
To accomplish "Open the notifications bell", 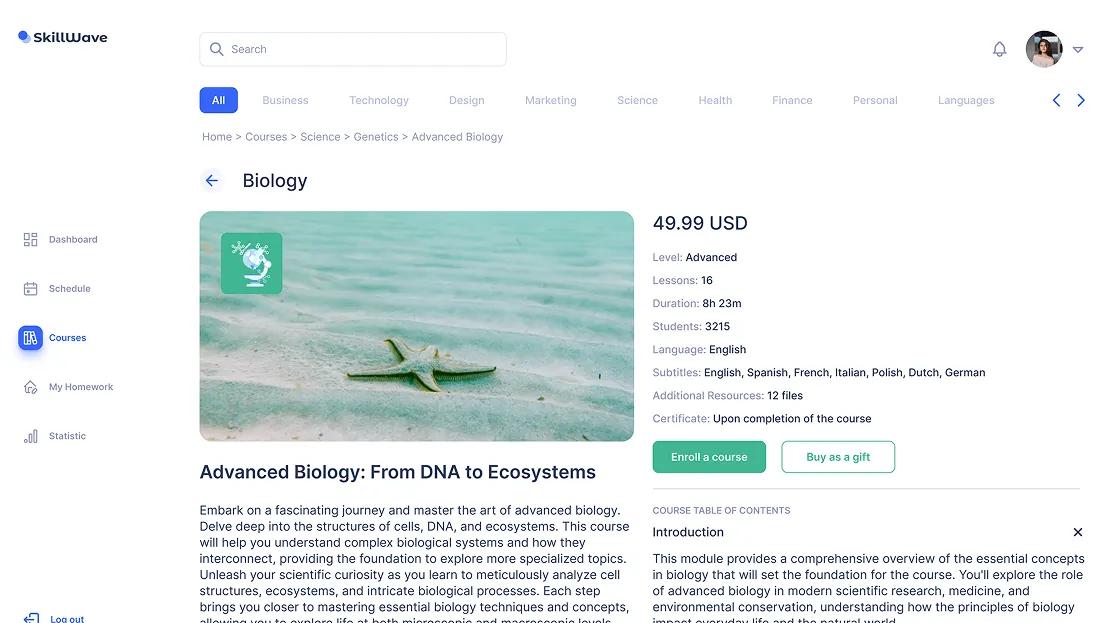I will (999, 49).
